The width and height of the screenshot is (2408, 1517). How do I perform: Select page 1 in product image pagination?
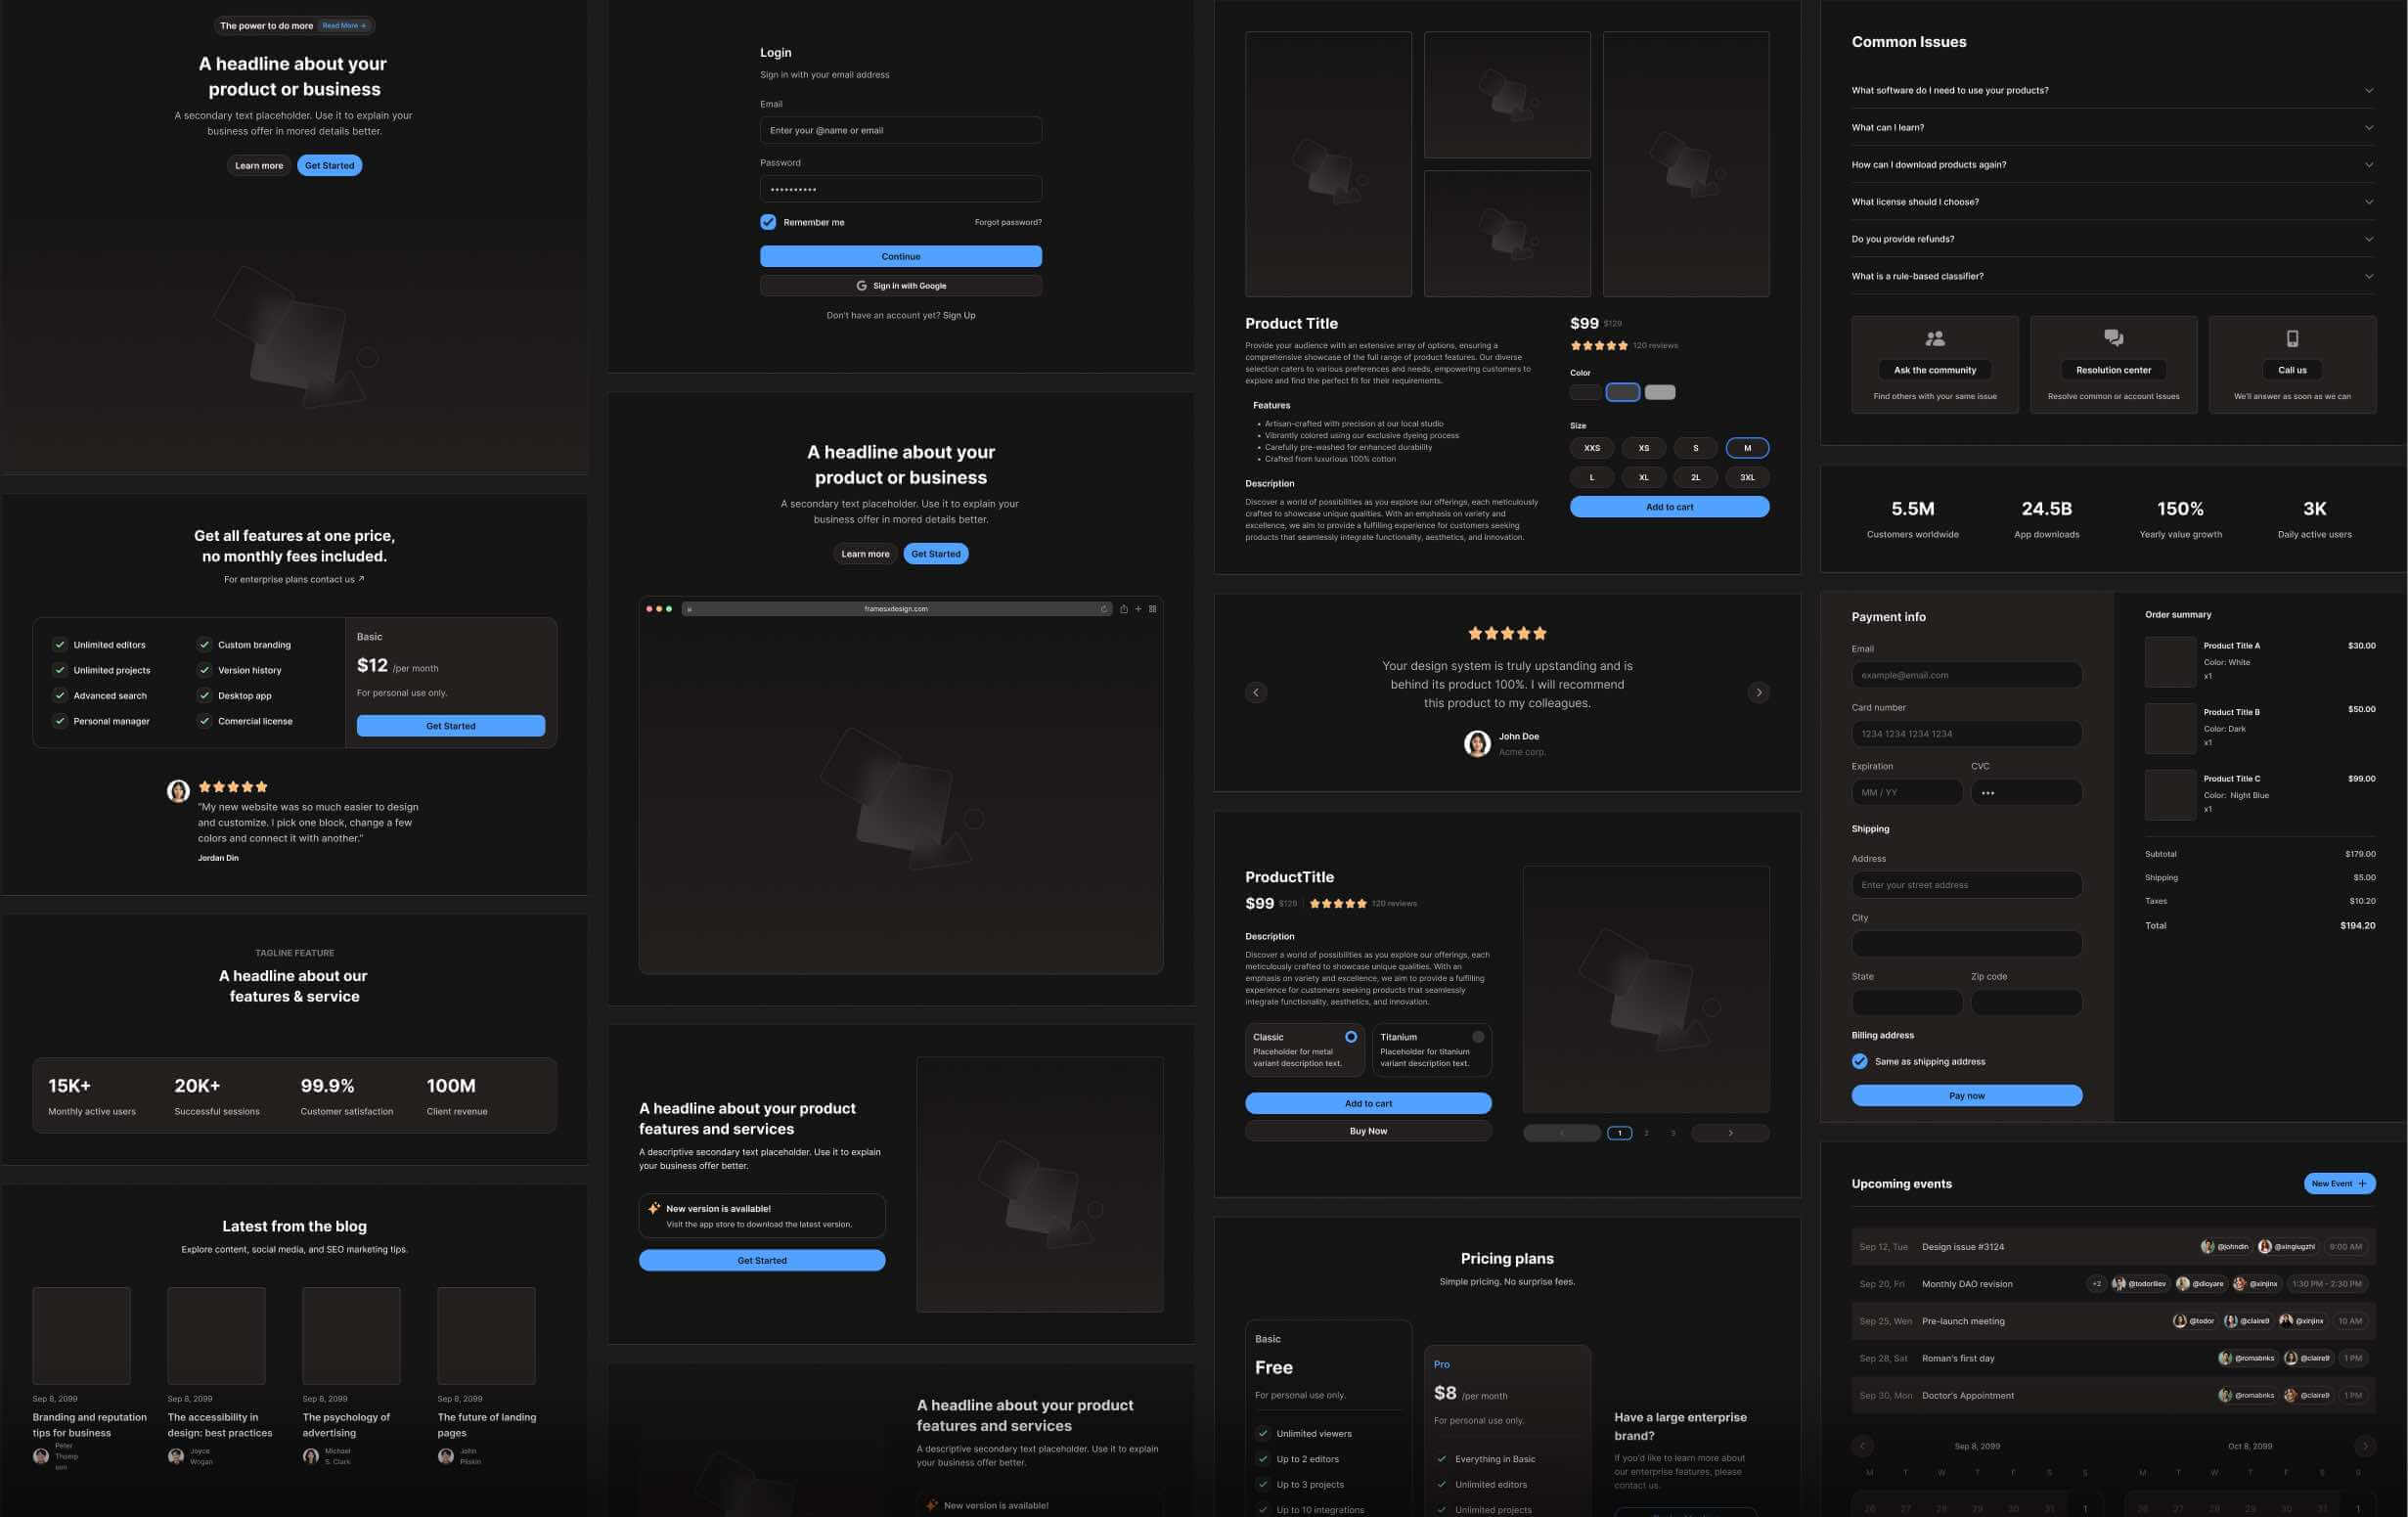click(x=1619, y=1133)
